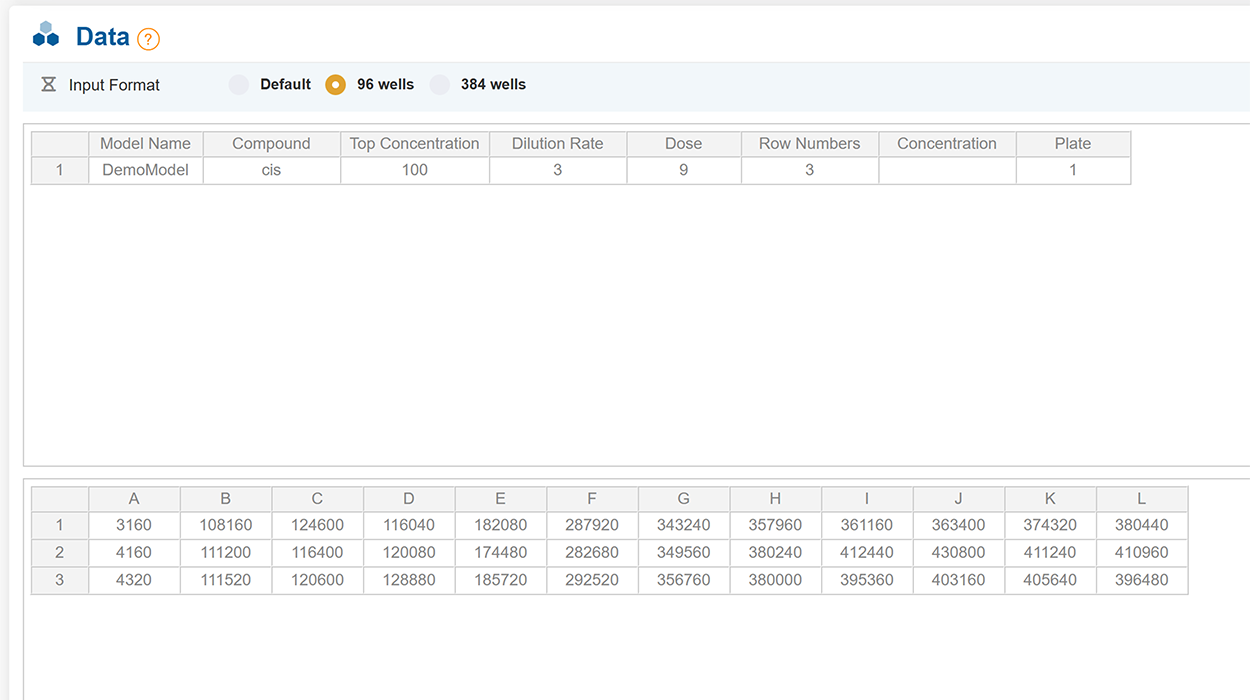Viewport: 1250px width, 700px height.
Task: Select the 96 wells radio button
Action: tap(336, 85)
